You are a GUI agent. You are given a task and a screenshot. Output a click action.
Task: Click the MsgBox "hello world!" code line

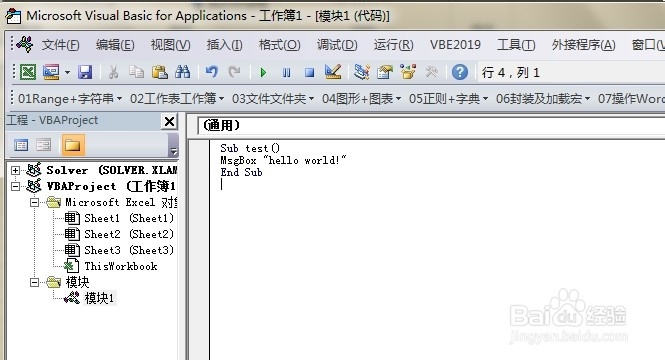click(283, 160)
